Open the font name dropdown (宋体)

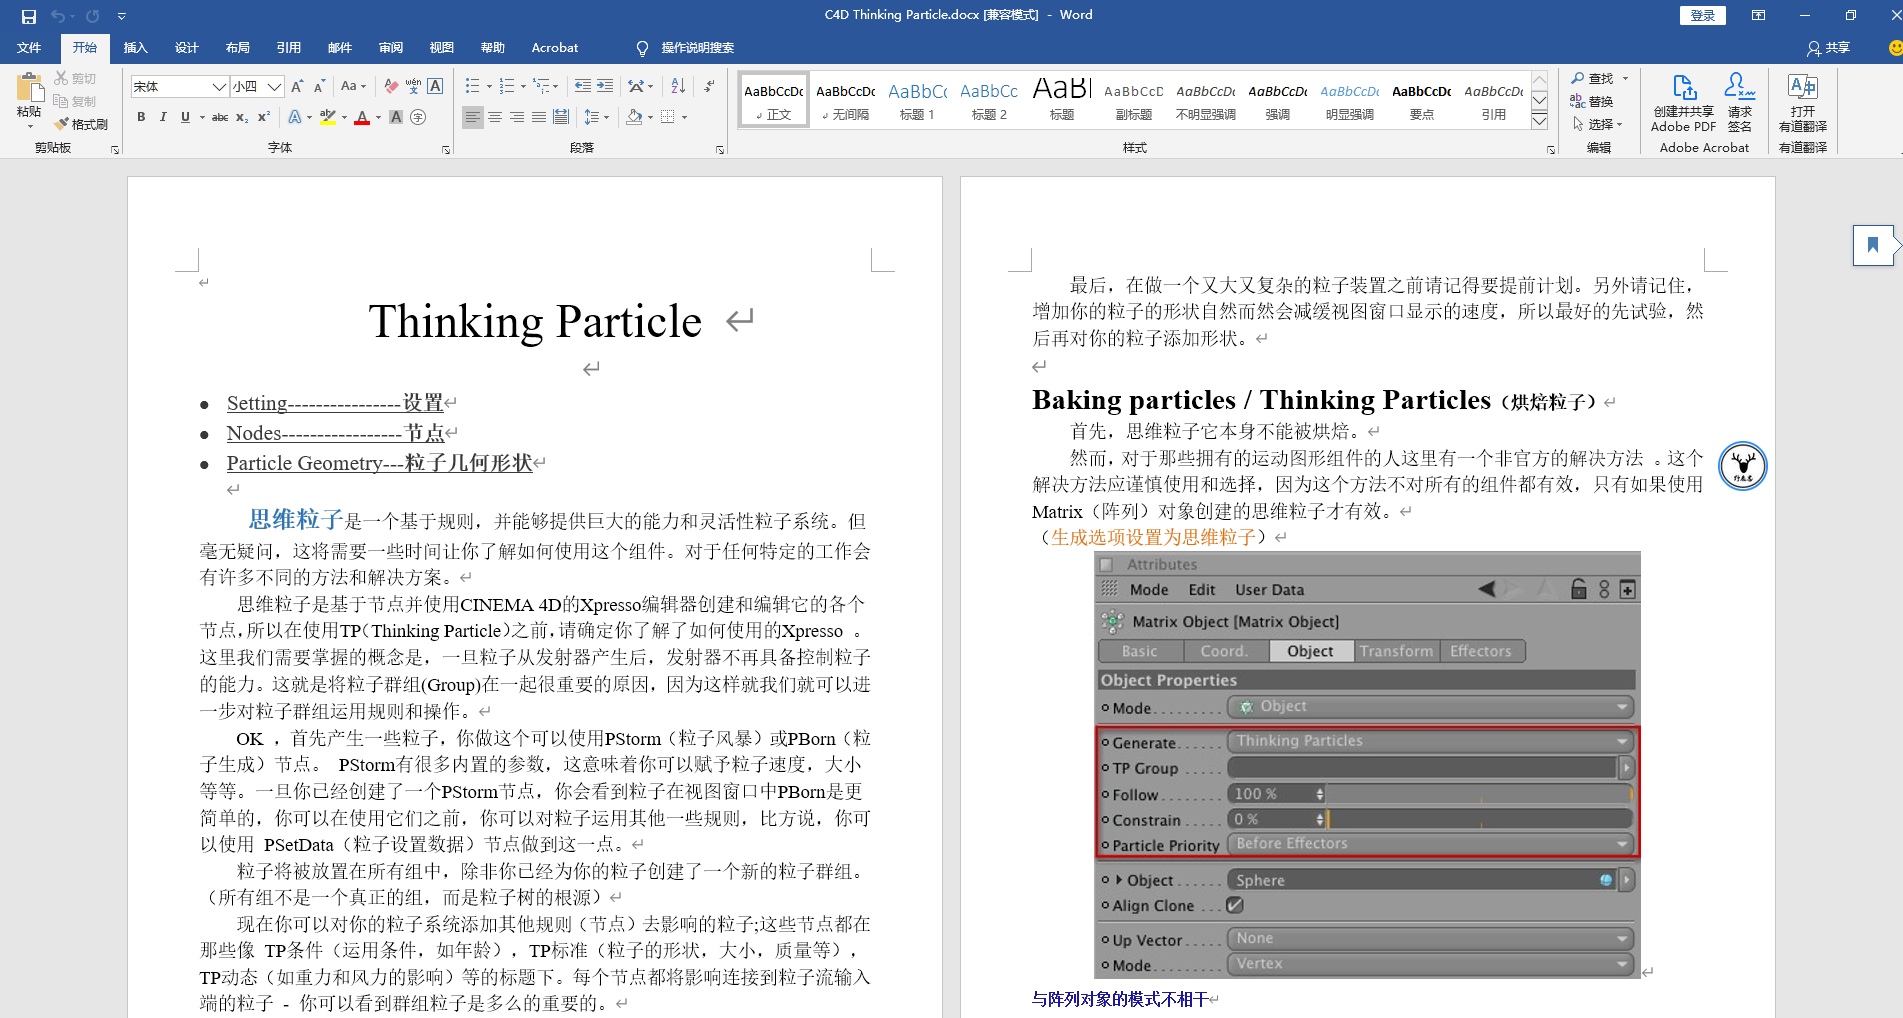(219, 87)
